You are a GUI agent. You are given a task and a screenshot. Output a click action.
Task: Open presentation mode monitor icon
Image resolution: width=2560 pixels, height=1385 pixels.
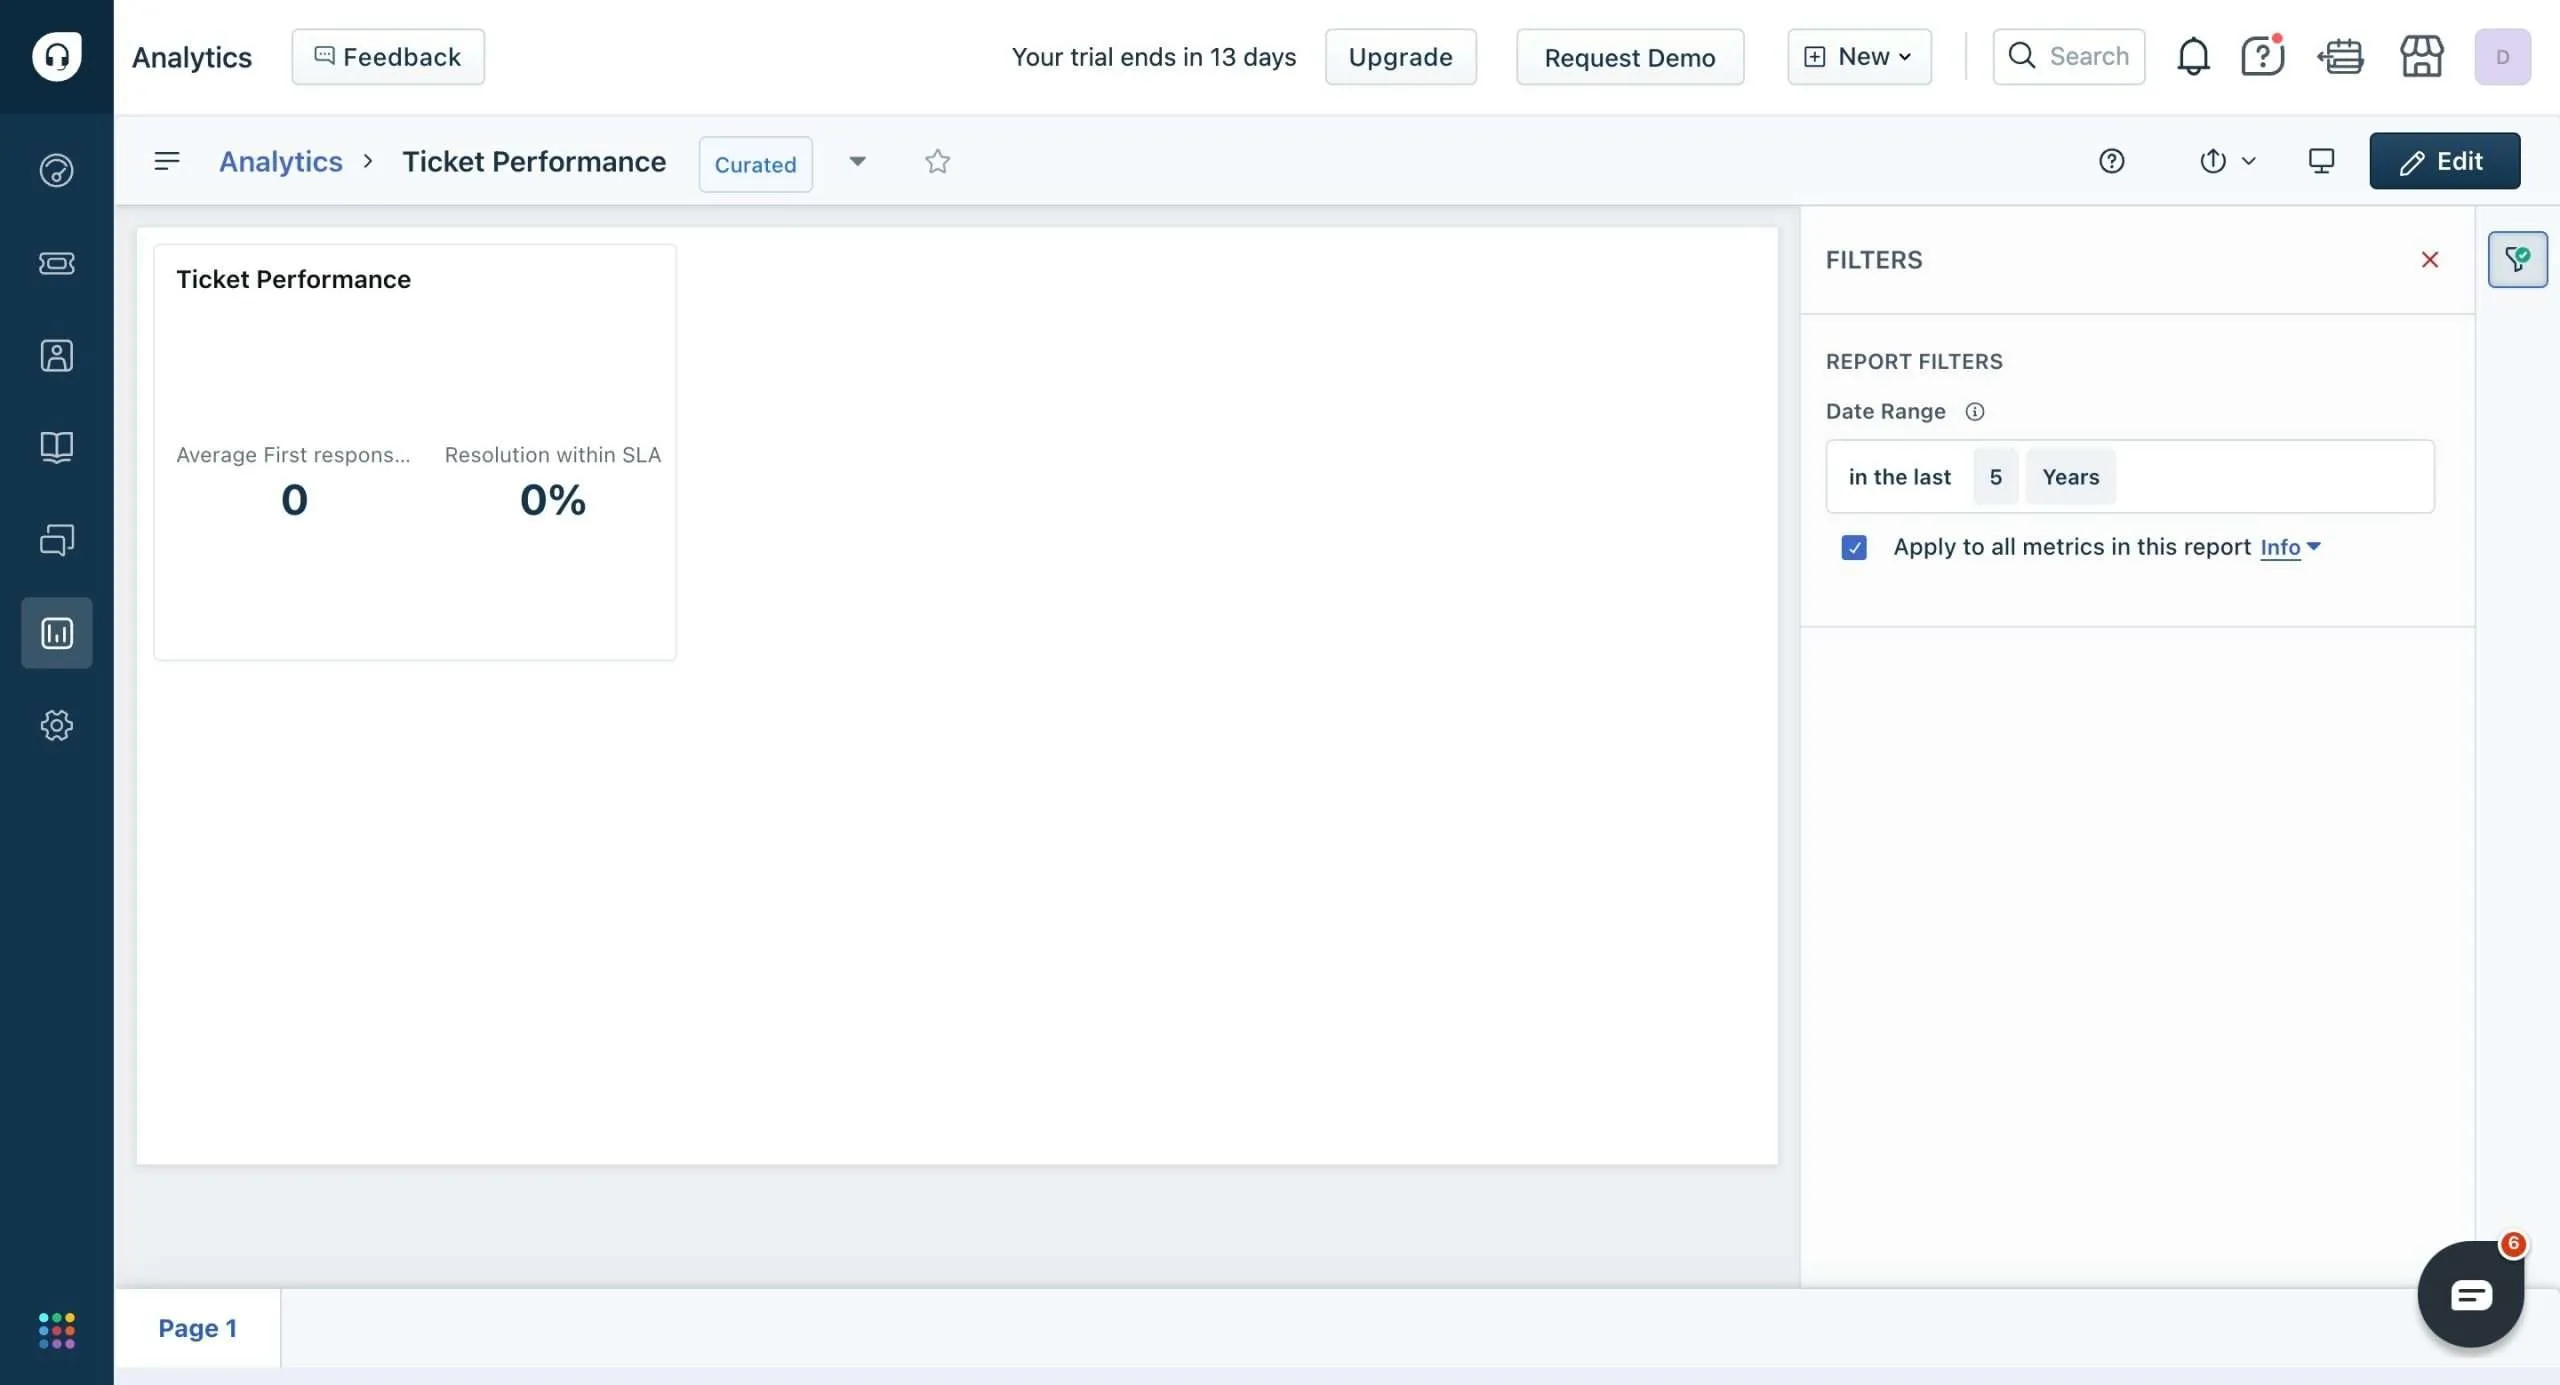point(2321,161)
